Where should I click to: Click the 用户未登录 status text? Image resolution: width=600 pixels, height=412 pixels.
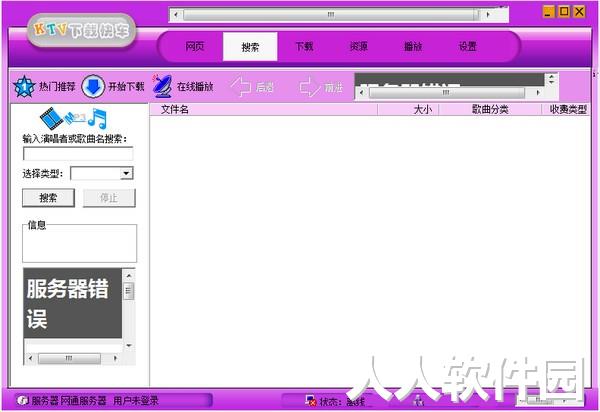[x=136, y=401]
